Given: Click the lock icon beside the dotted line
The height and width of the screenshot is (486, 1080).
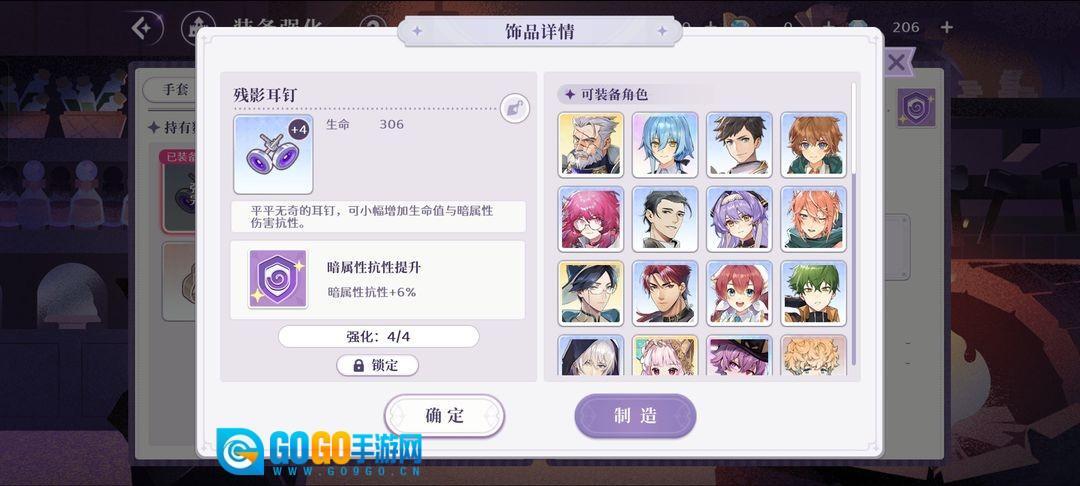Looking at the screenshot, I should click(514, 108).
